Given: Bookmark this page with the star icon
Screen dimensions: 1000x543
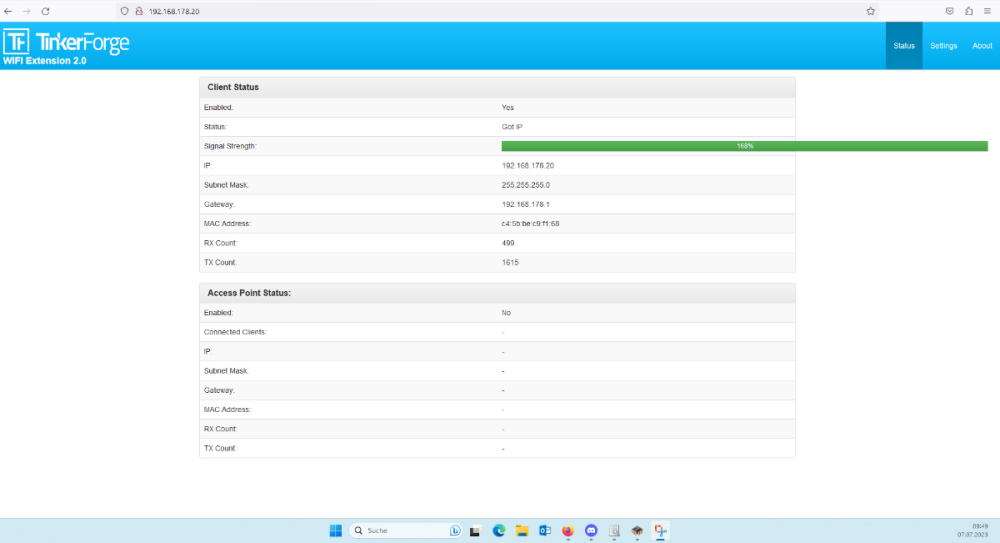Looking at the screenshot, I should (x=870, y=11).
